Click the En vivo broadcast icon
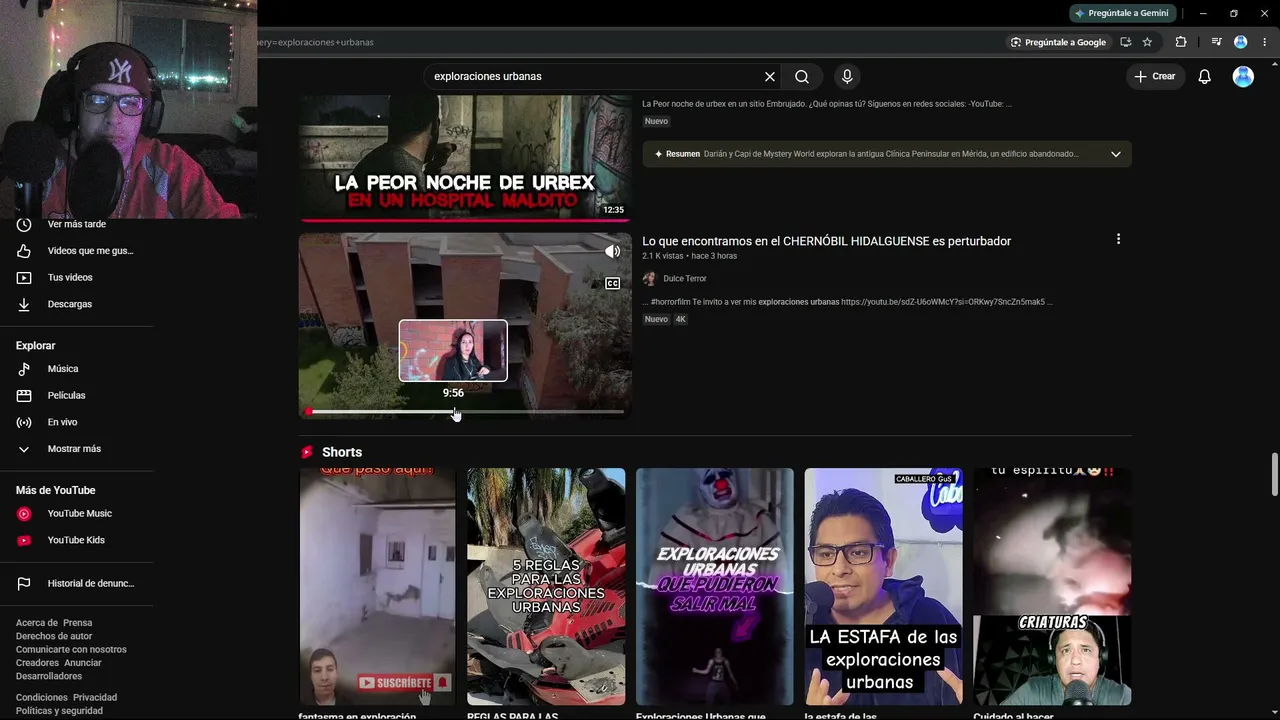 pos(24,422)
